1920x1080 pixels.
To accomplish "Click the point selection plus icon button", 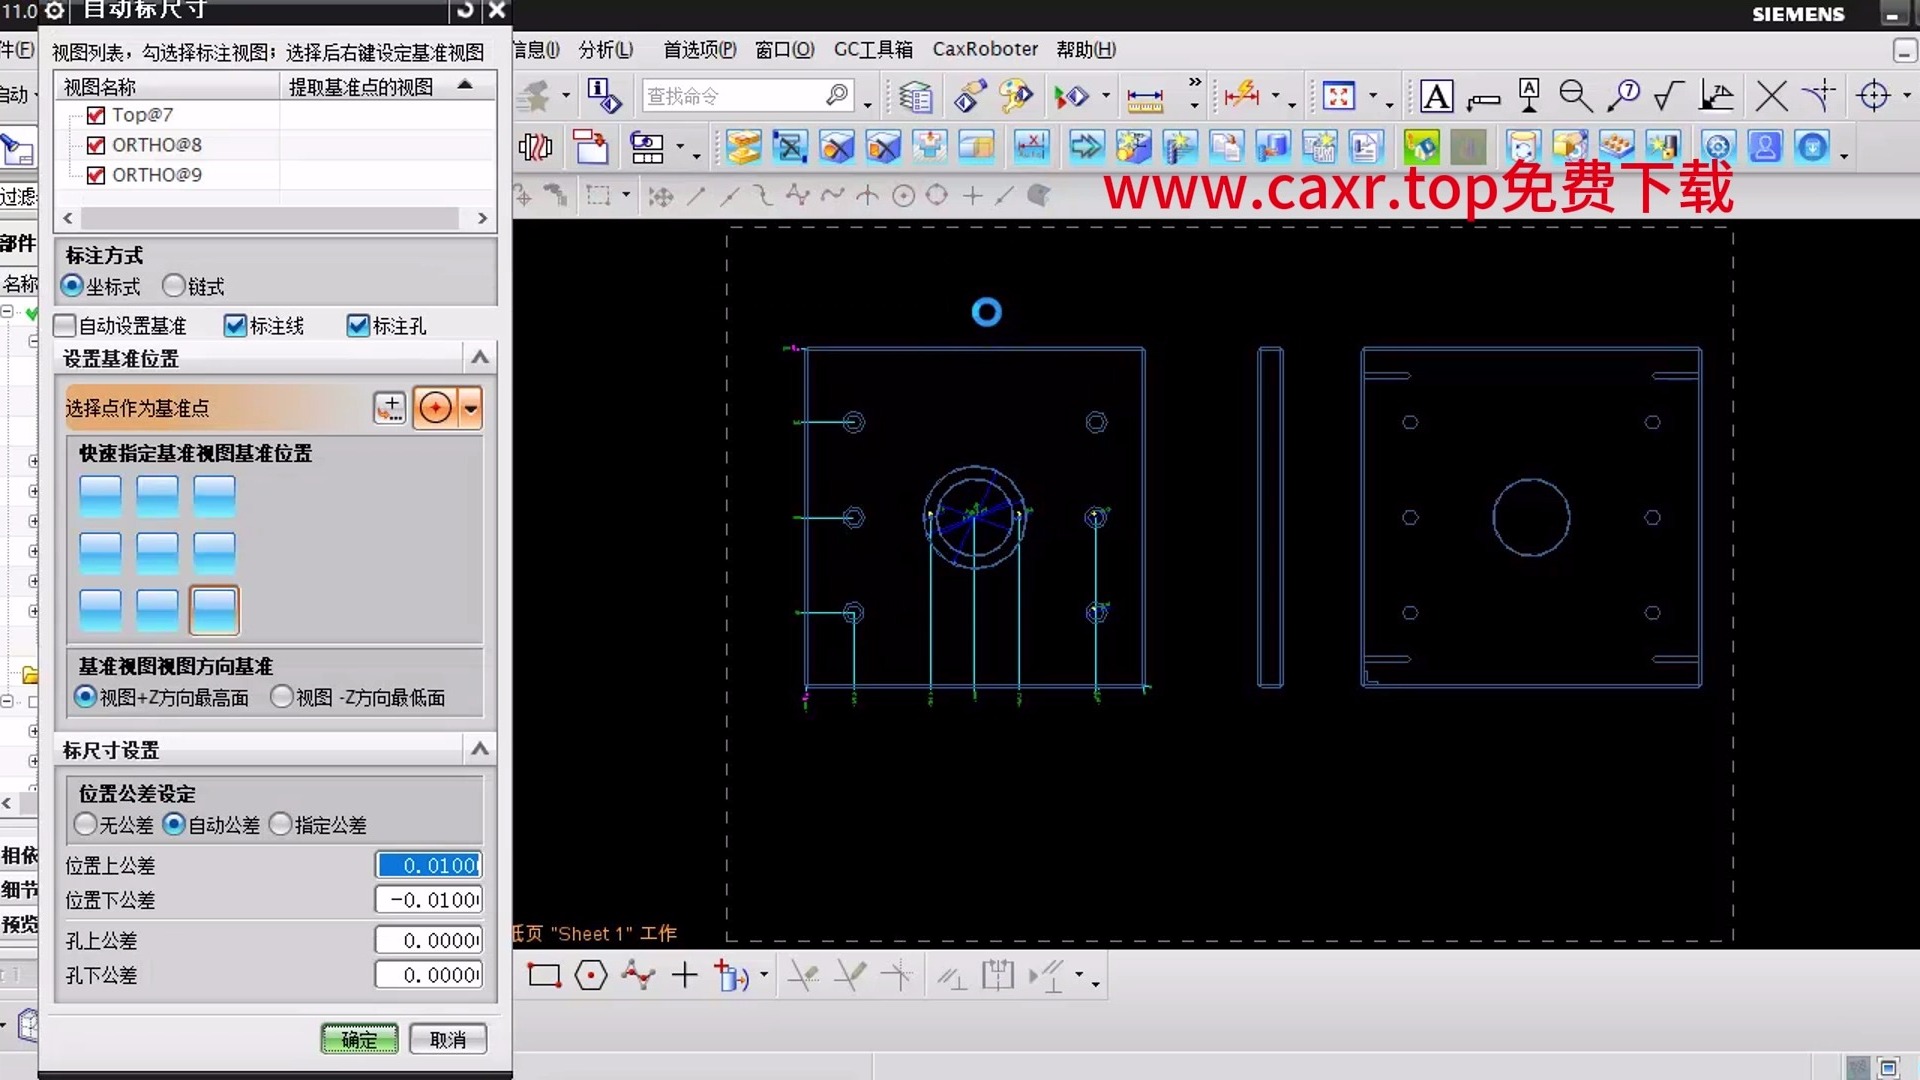I will point(389,408).
